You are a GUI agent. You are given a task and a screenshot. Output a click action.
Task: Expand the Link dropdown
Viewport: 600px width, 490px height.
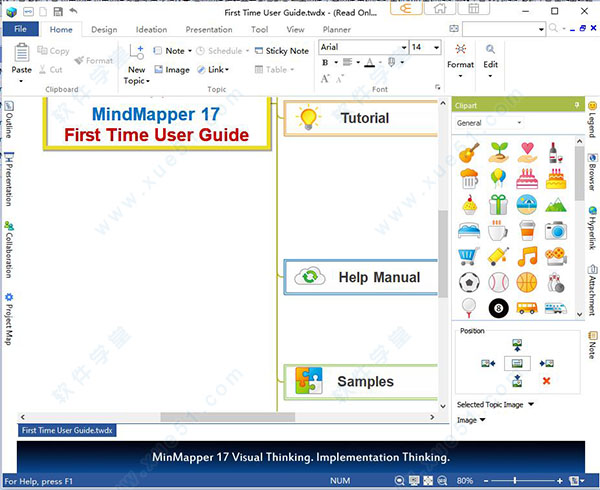click(227, 70)
